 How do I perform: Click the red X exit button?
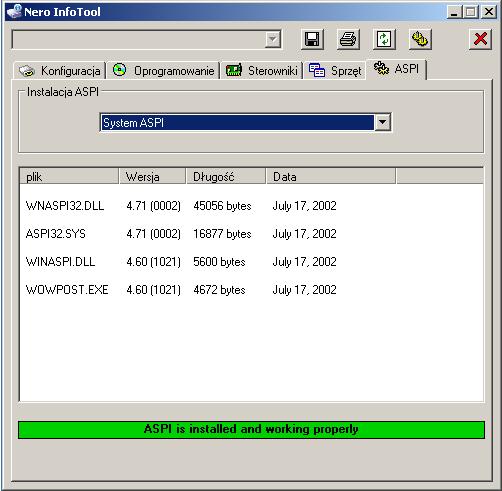click(480, 39)
